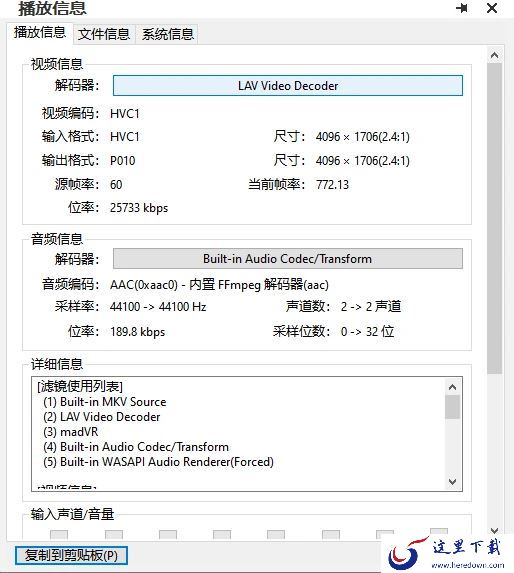Select the Built-in MKV Source filter line
Image resolution: width=514 pixels, height=573 pixels.
point(105,402)
